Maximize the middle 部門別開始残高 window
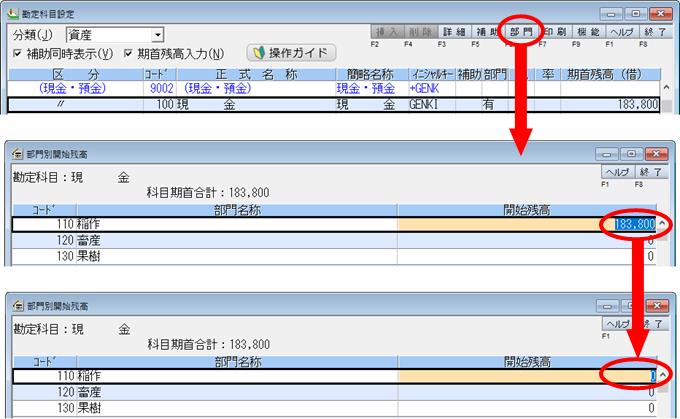The width and height of the screenshot is (680, 419). point(631,154)
